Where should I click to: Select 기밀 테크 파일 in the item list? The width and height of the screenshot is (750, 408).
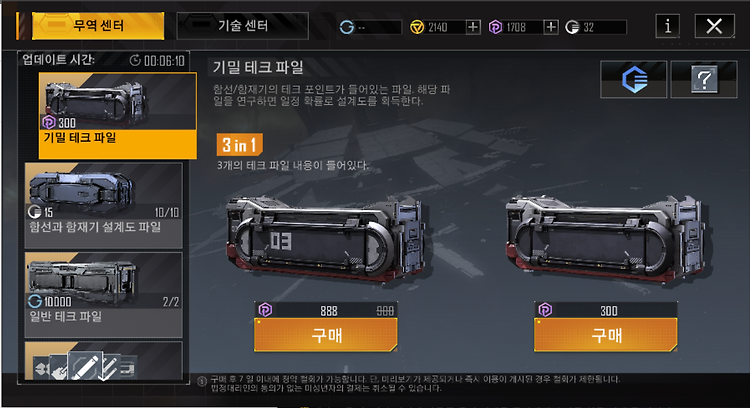118,116
